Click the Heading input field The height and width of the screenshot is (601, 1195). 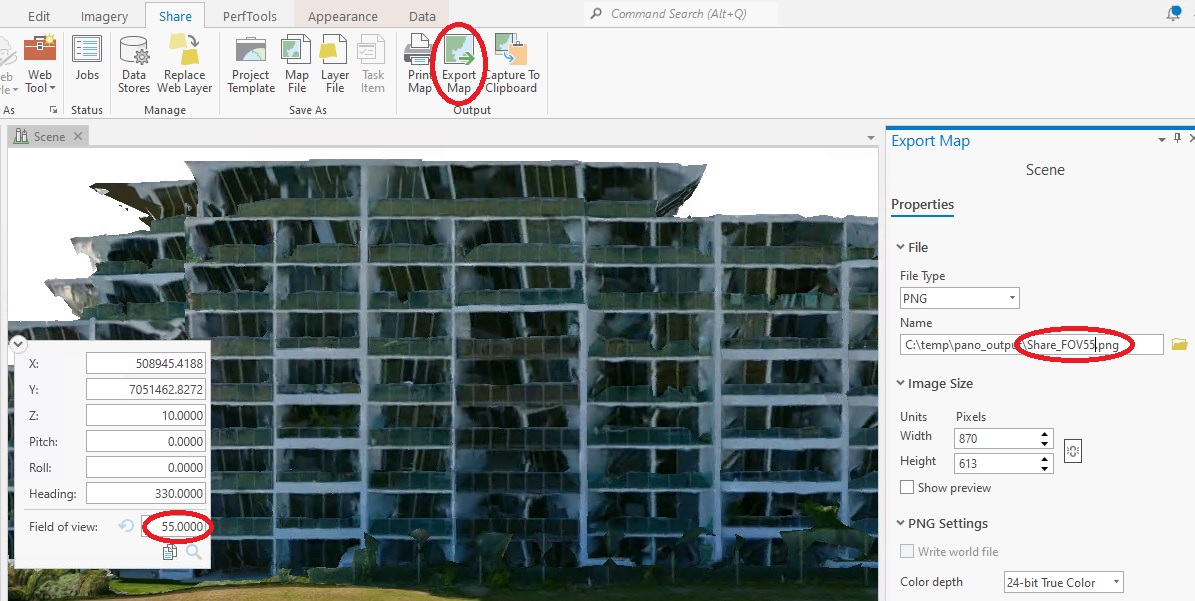[146, 494]
